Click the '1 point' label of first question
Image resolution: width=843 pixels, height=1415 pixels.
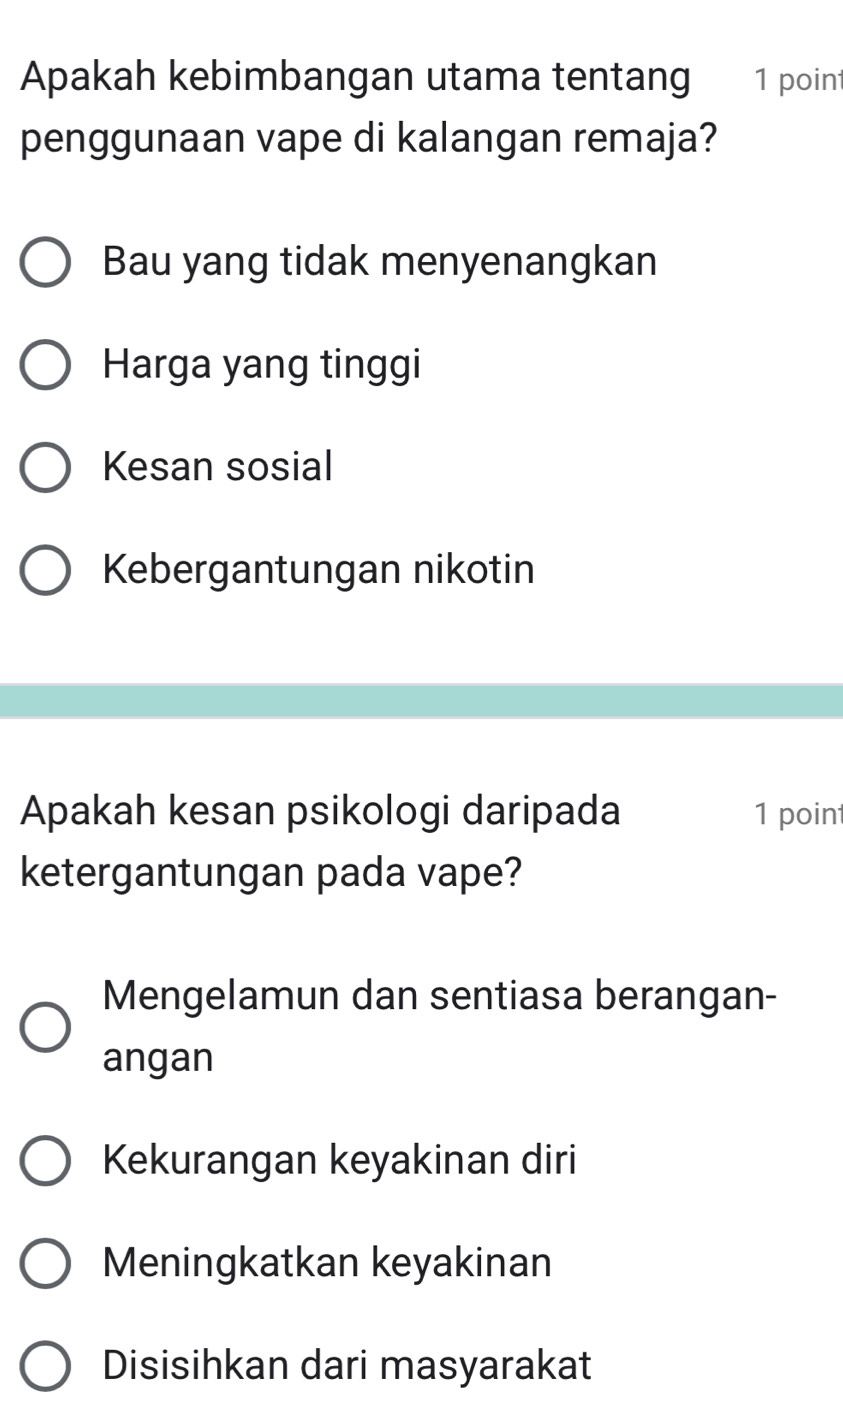click(x=798, y=81)
